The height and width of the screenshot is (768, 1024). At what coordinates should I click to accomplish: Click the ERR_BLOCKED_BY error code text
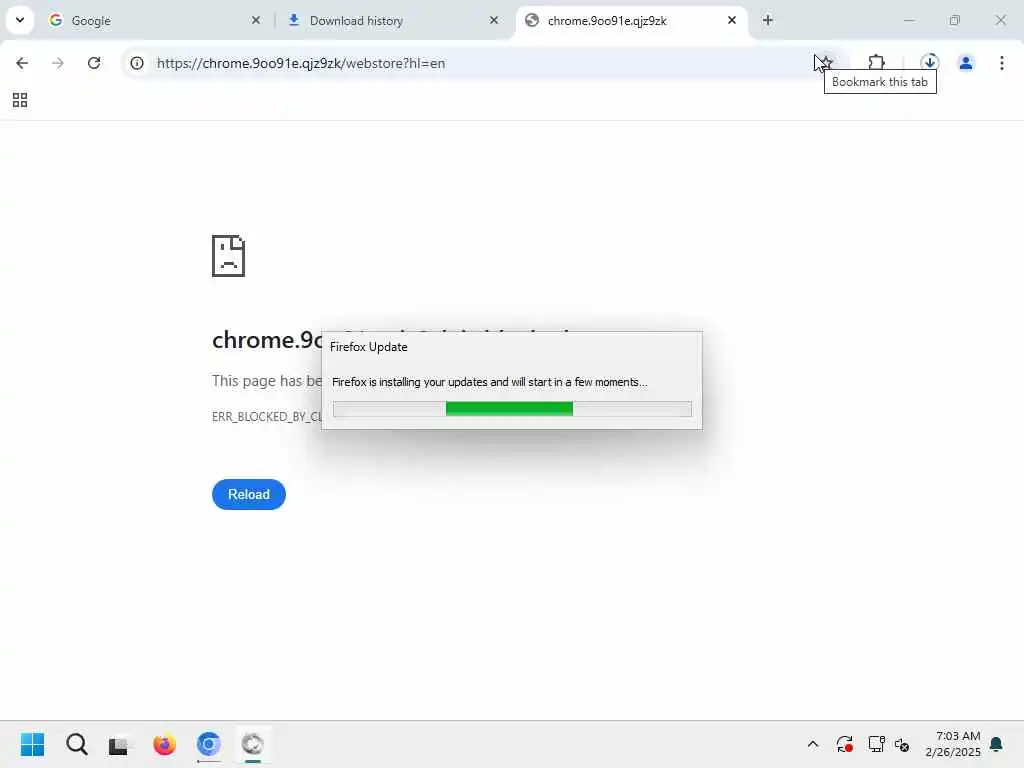[x=266, y=417]
